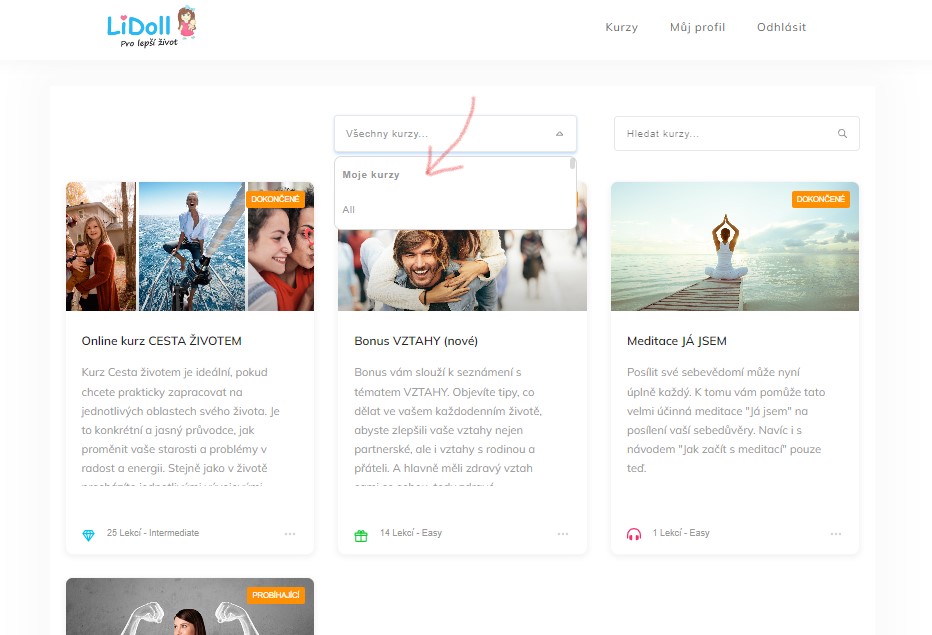Viewport: 932px width, 635px height.
Task: Select the Moje kurzy option
Action: (x=371, y=175)
